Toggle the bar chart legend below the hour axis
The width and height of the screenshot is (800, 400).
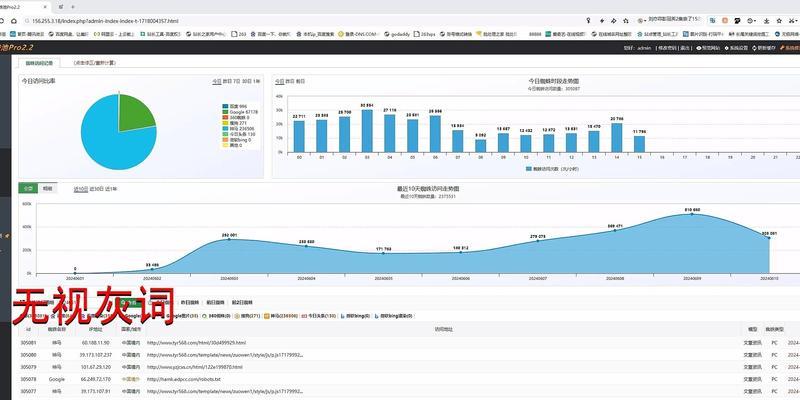552,168
